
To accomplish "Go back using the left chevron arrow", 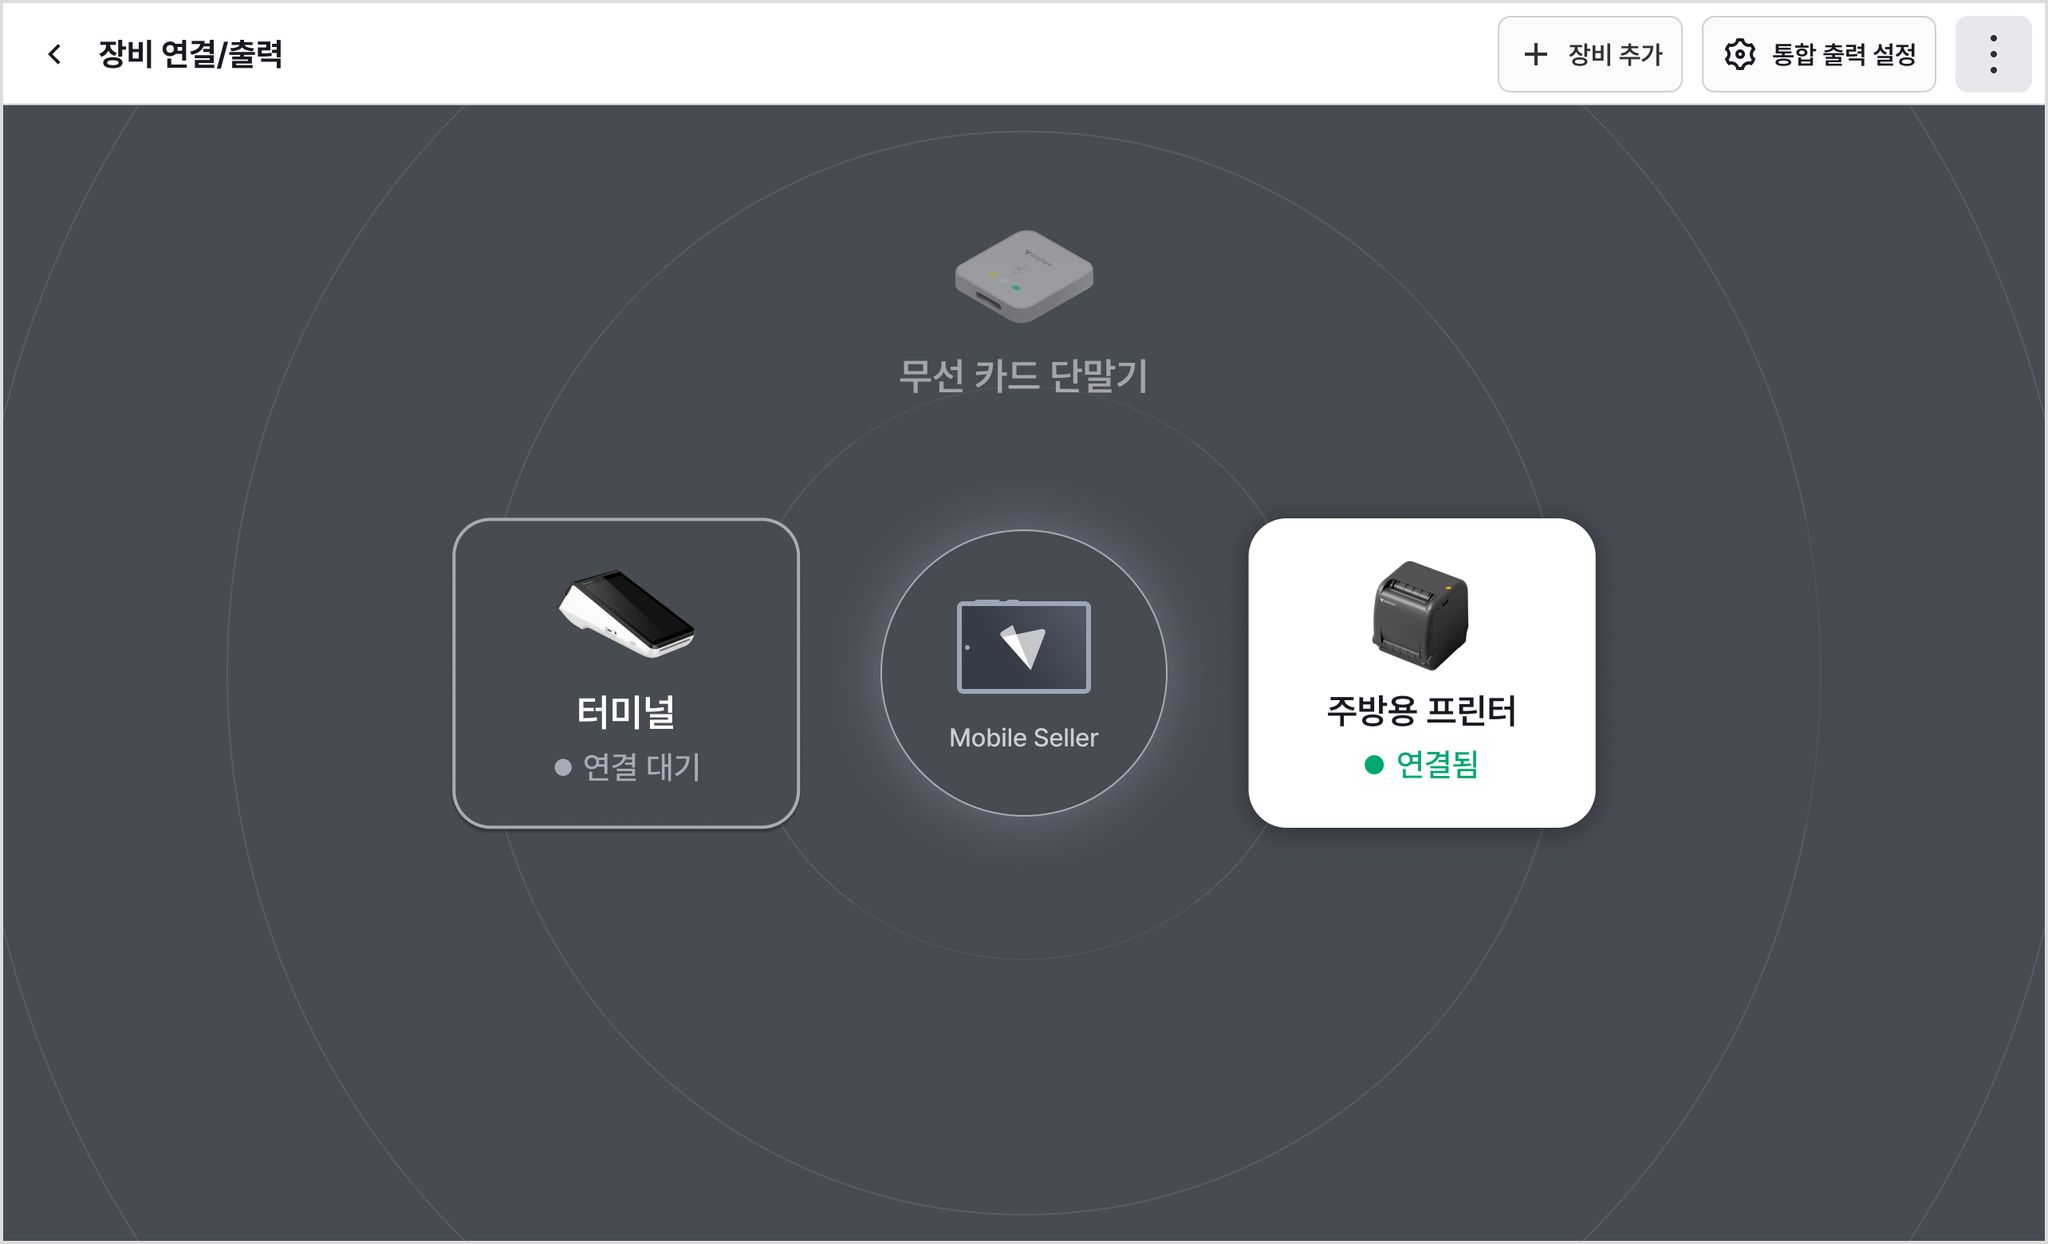I will click(x=55, y=54).
